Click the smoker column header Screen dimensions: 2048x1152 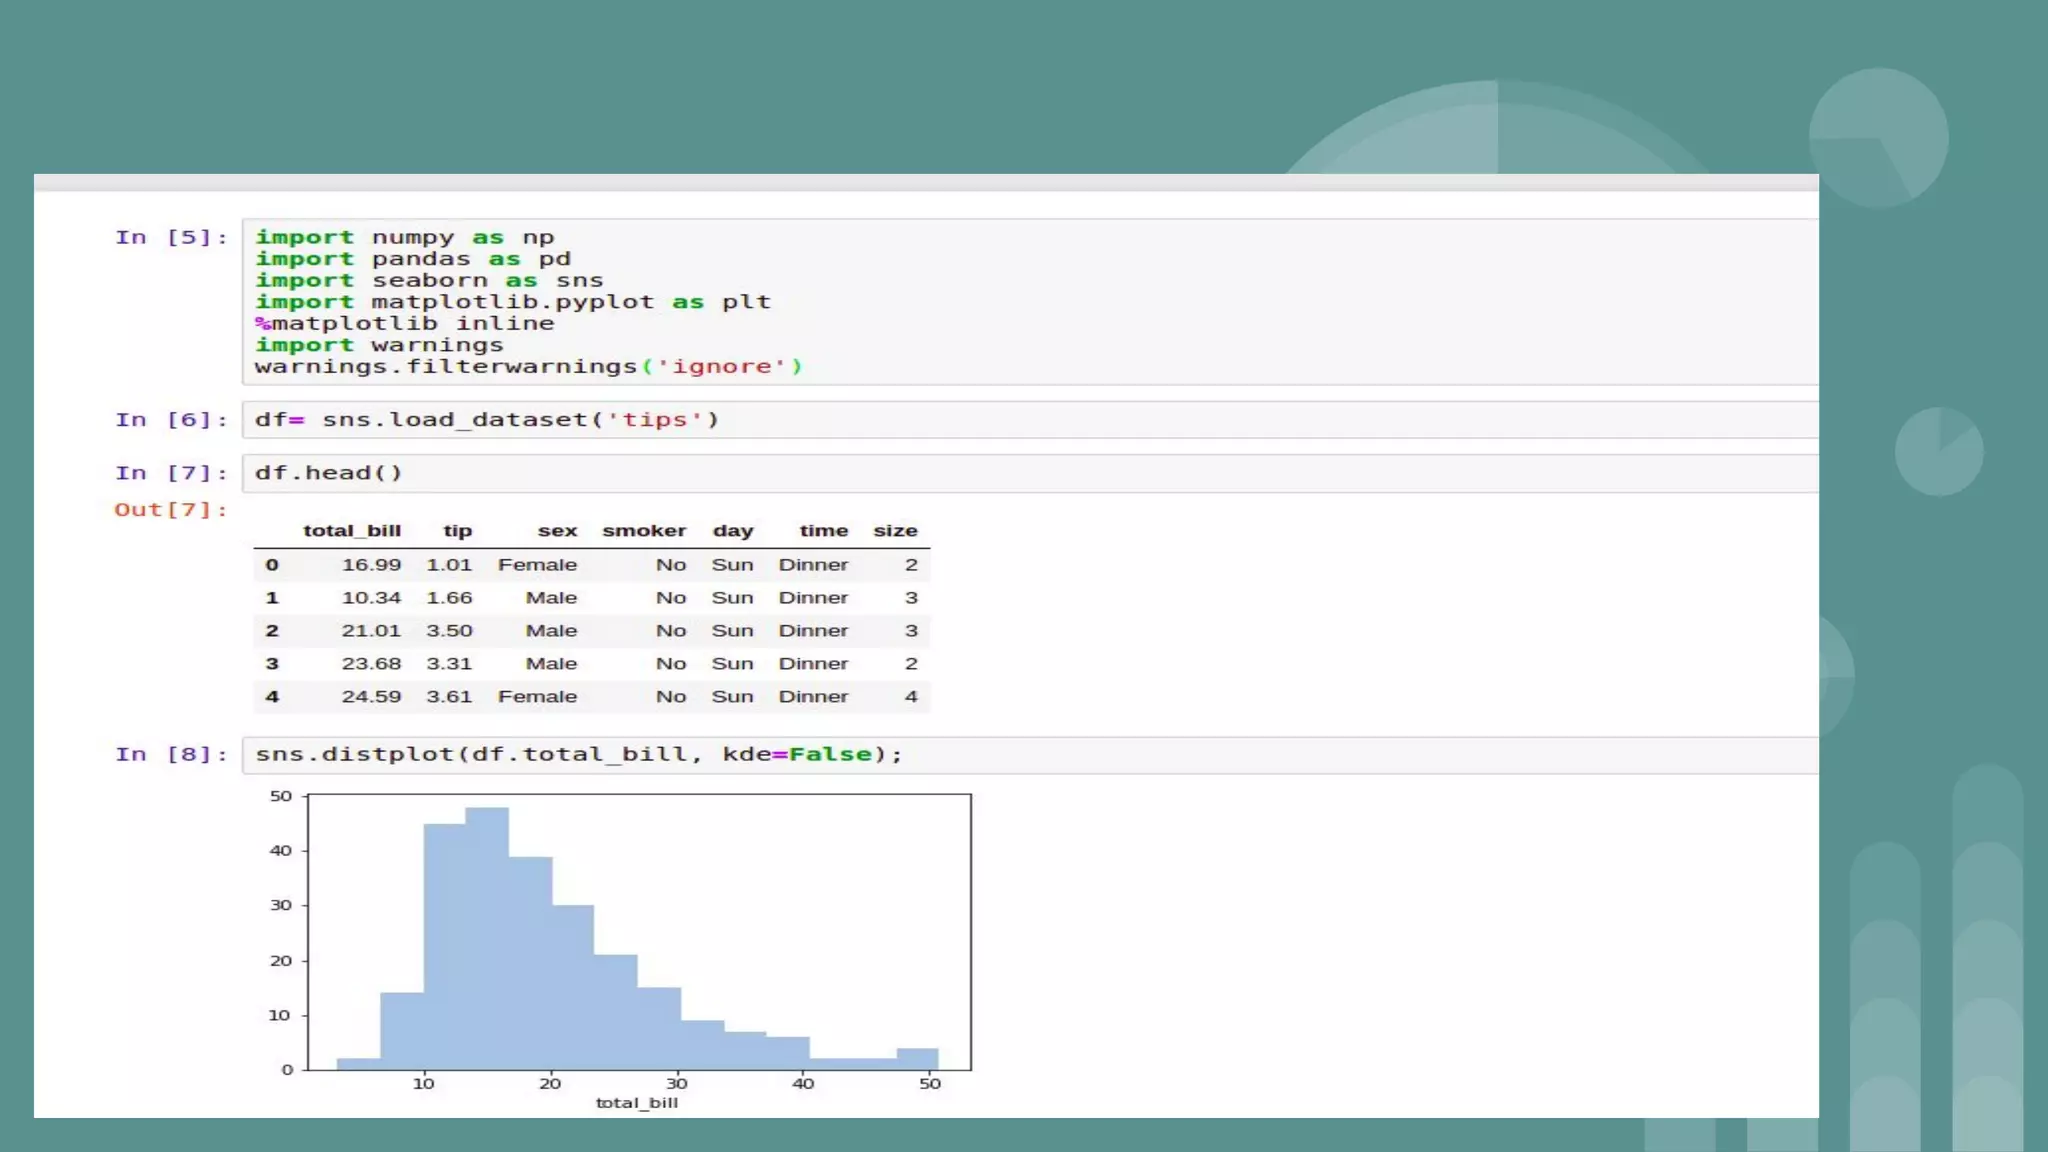644,531
